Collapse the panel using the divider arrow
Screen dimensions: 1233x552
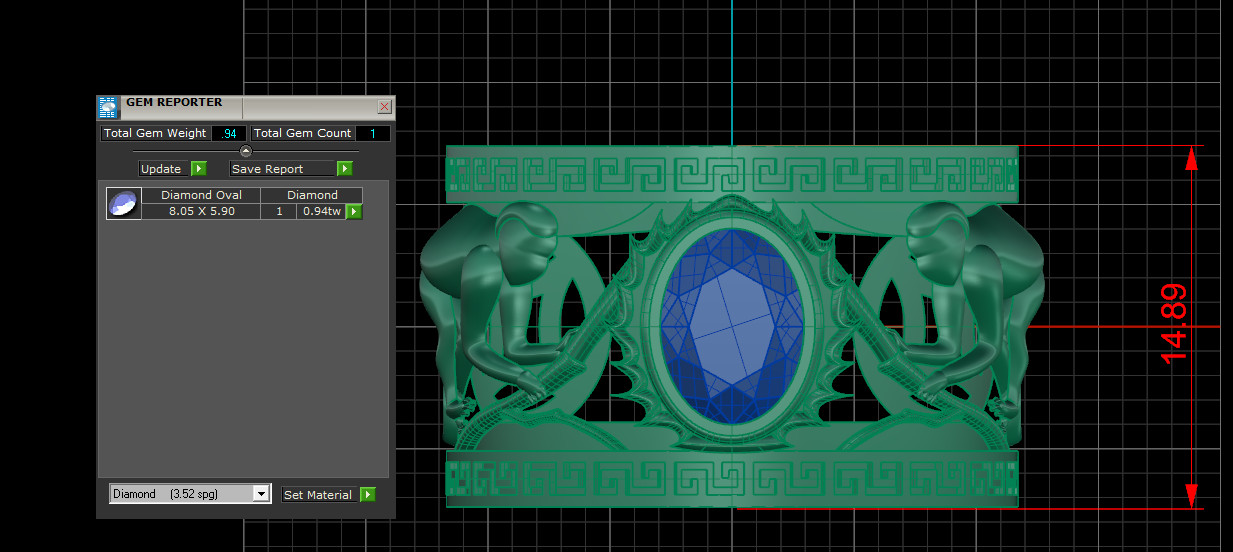coord(246,151)
